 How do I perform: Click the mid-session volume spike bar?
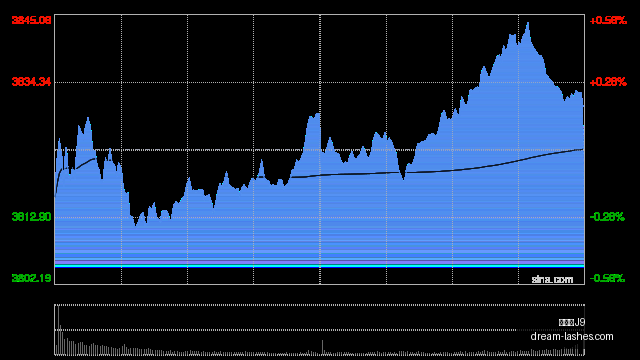[322, 347]
